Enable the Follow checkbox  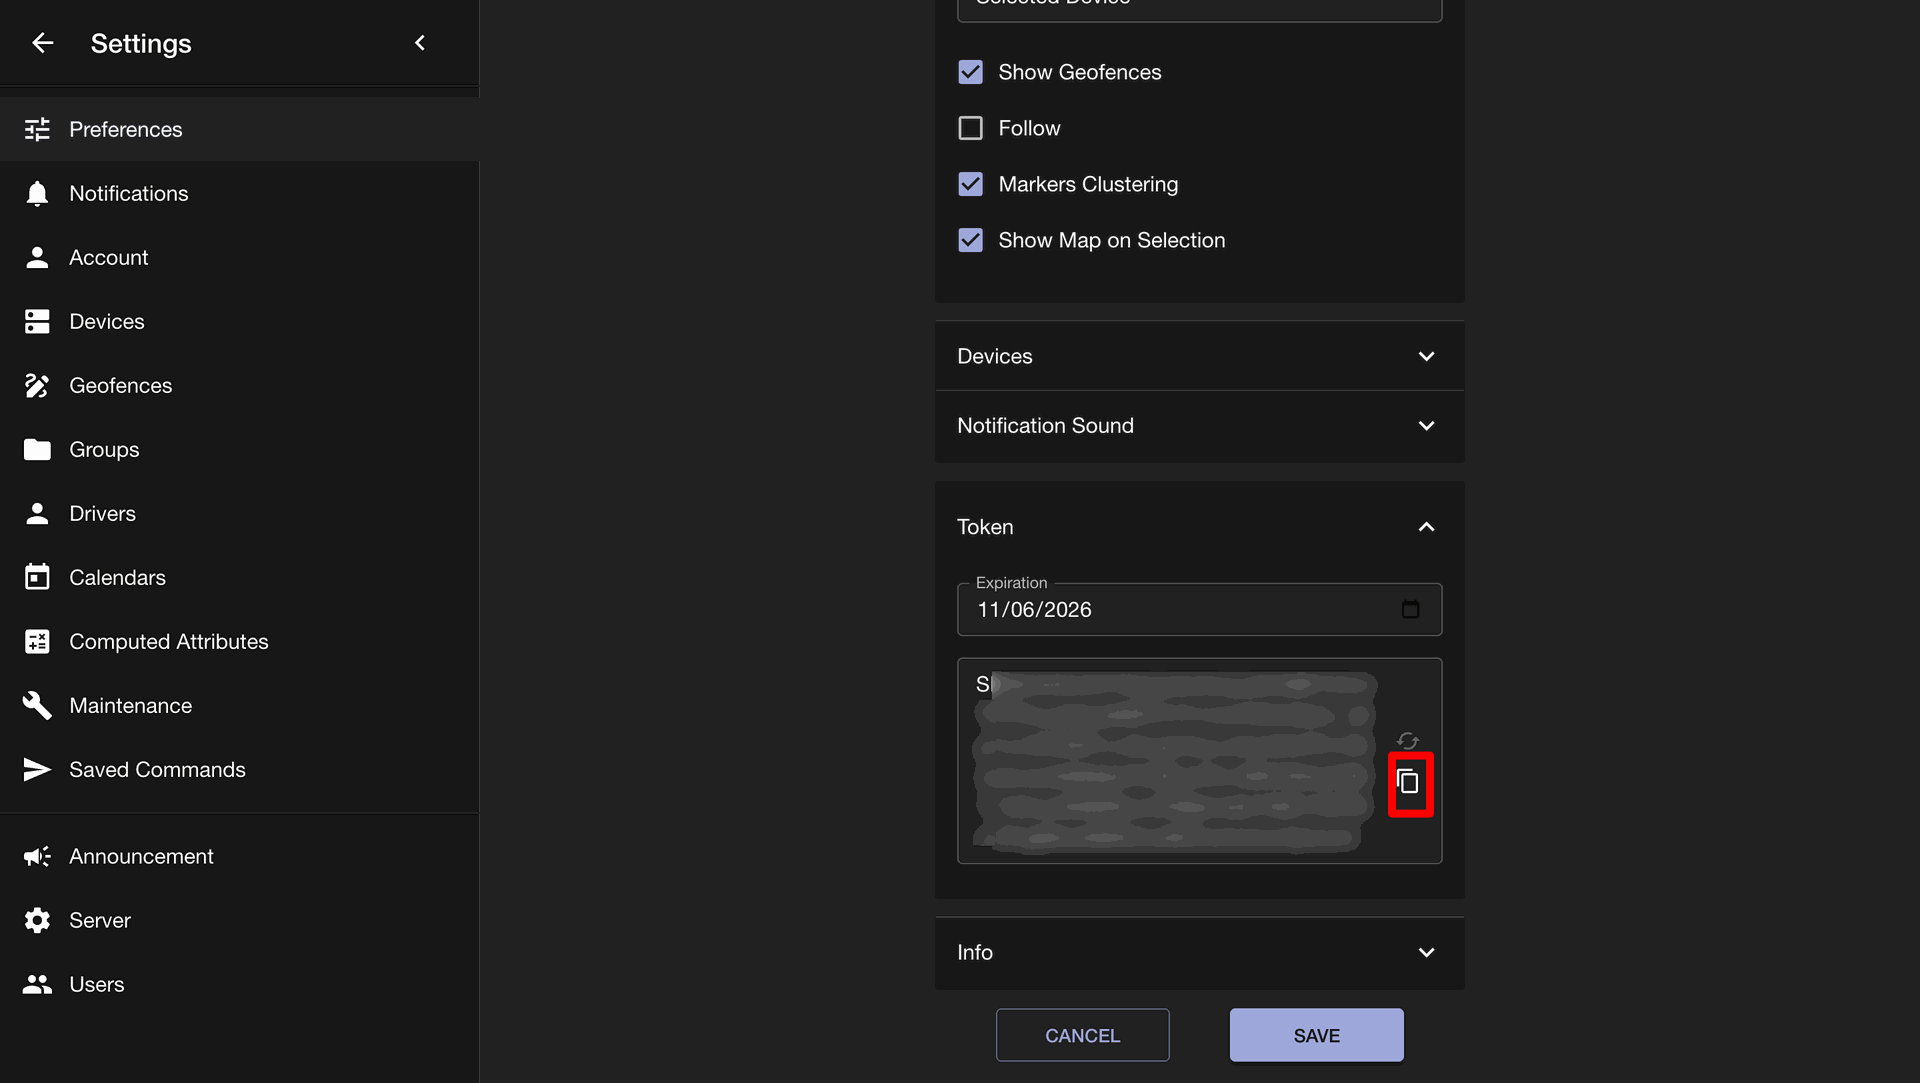tap(970, 128)
